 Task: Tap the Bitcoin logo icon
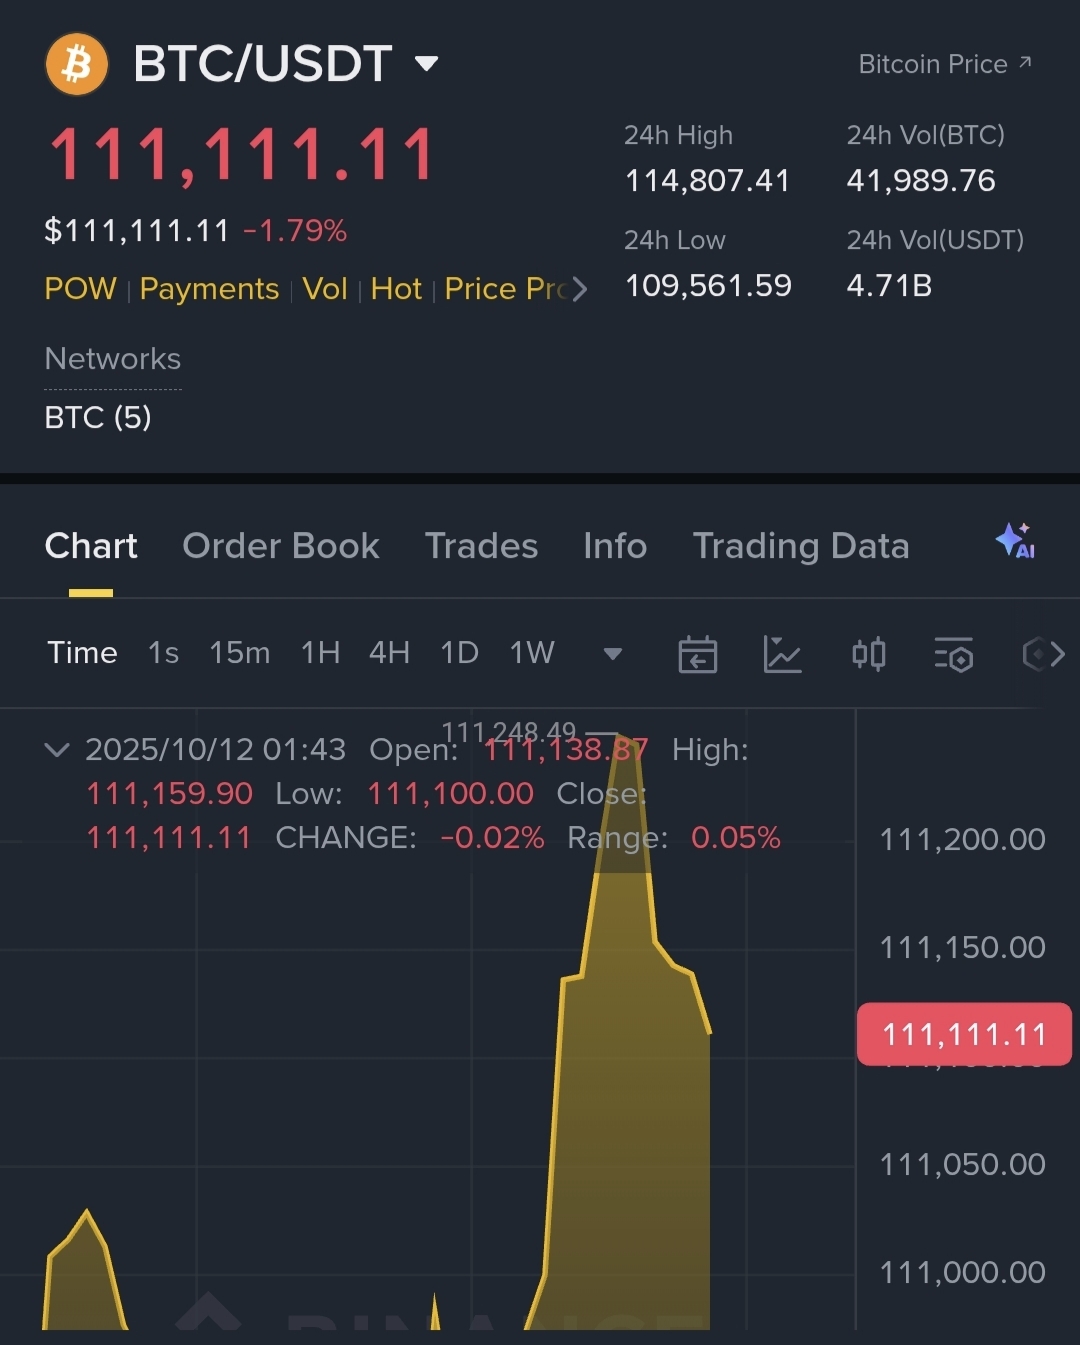click(77, 65)
